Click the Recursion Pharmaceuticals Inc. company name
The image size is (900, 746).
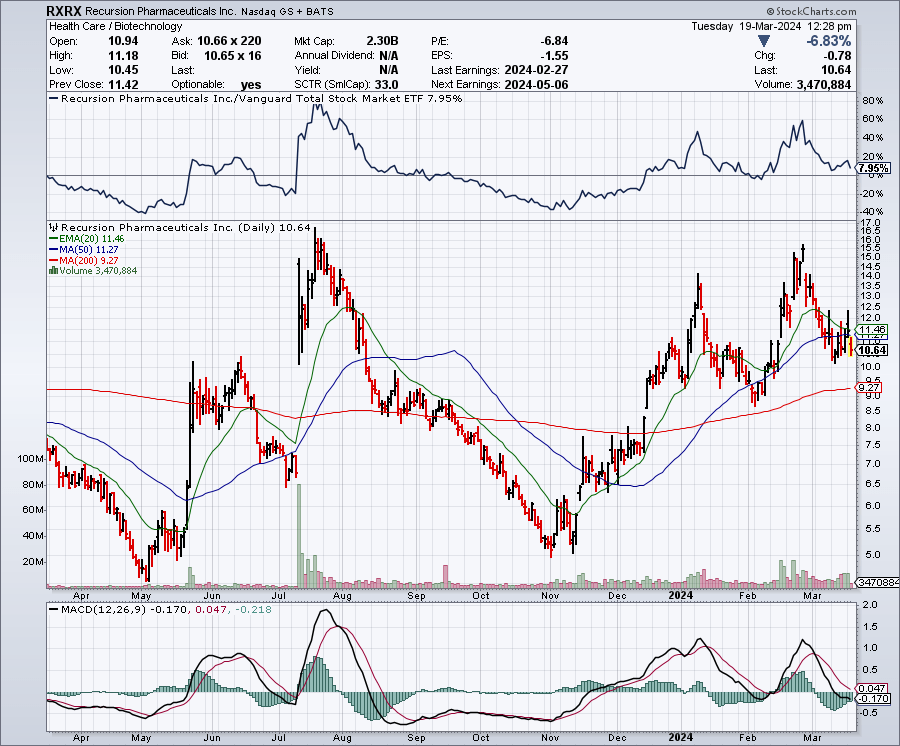tap(161, 11)
